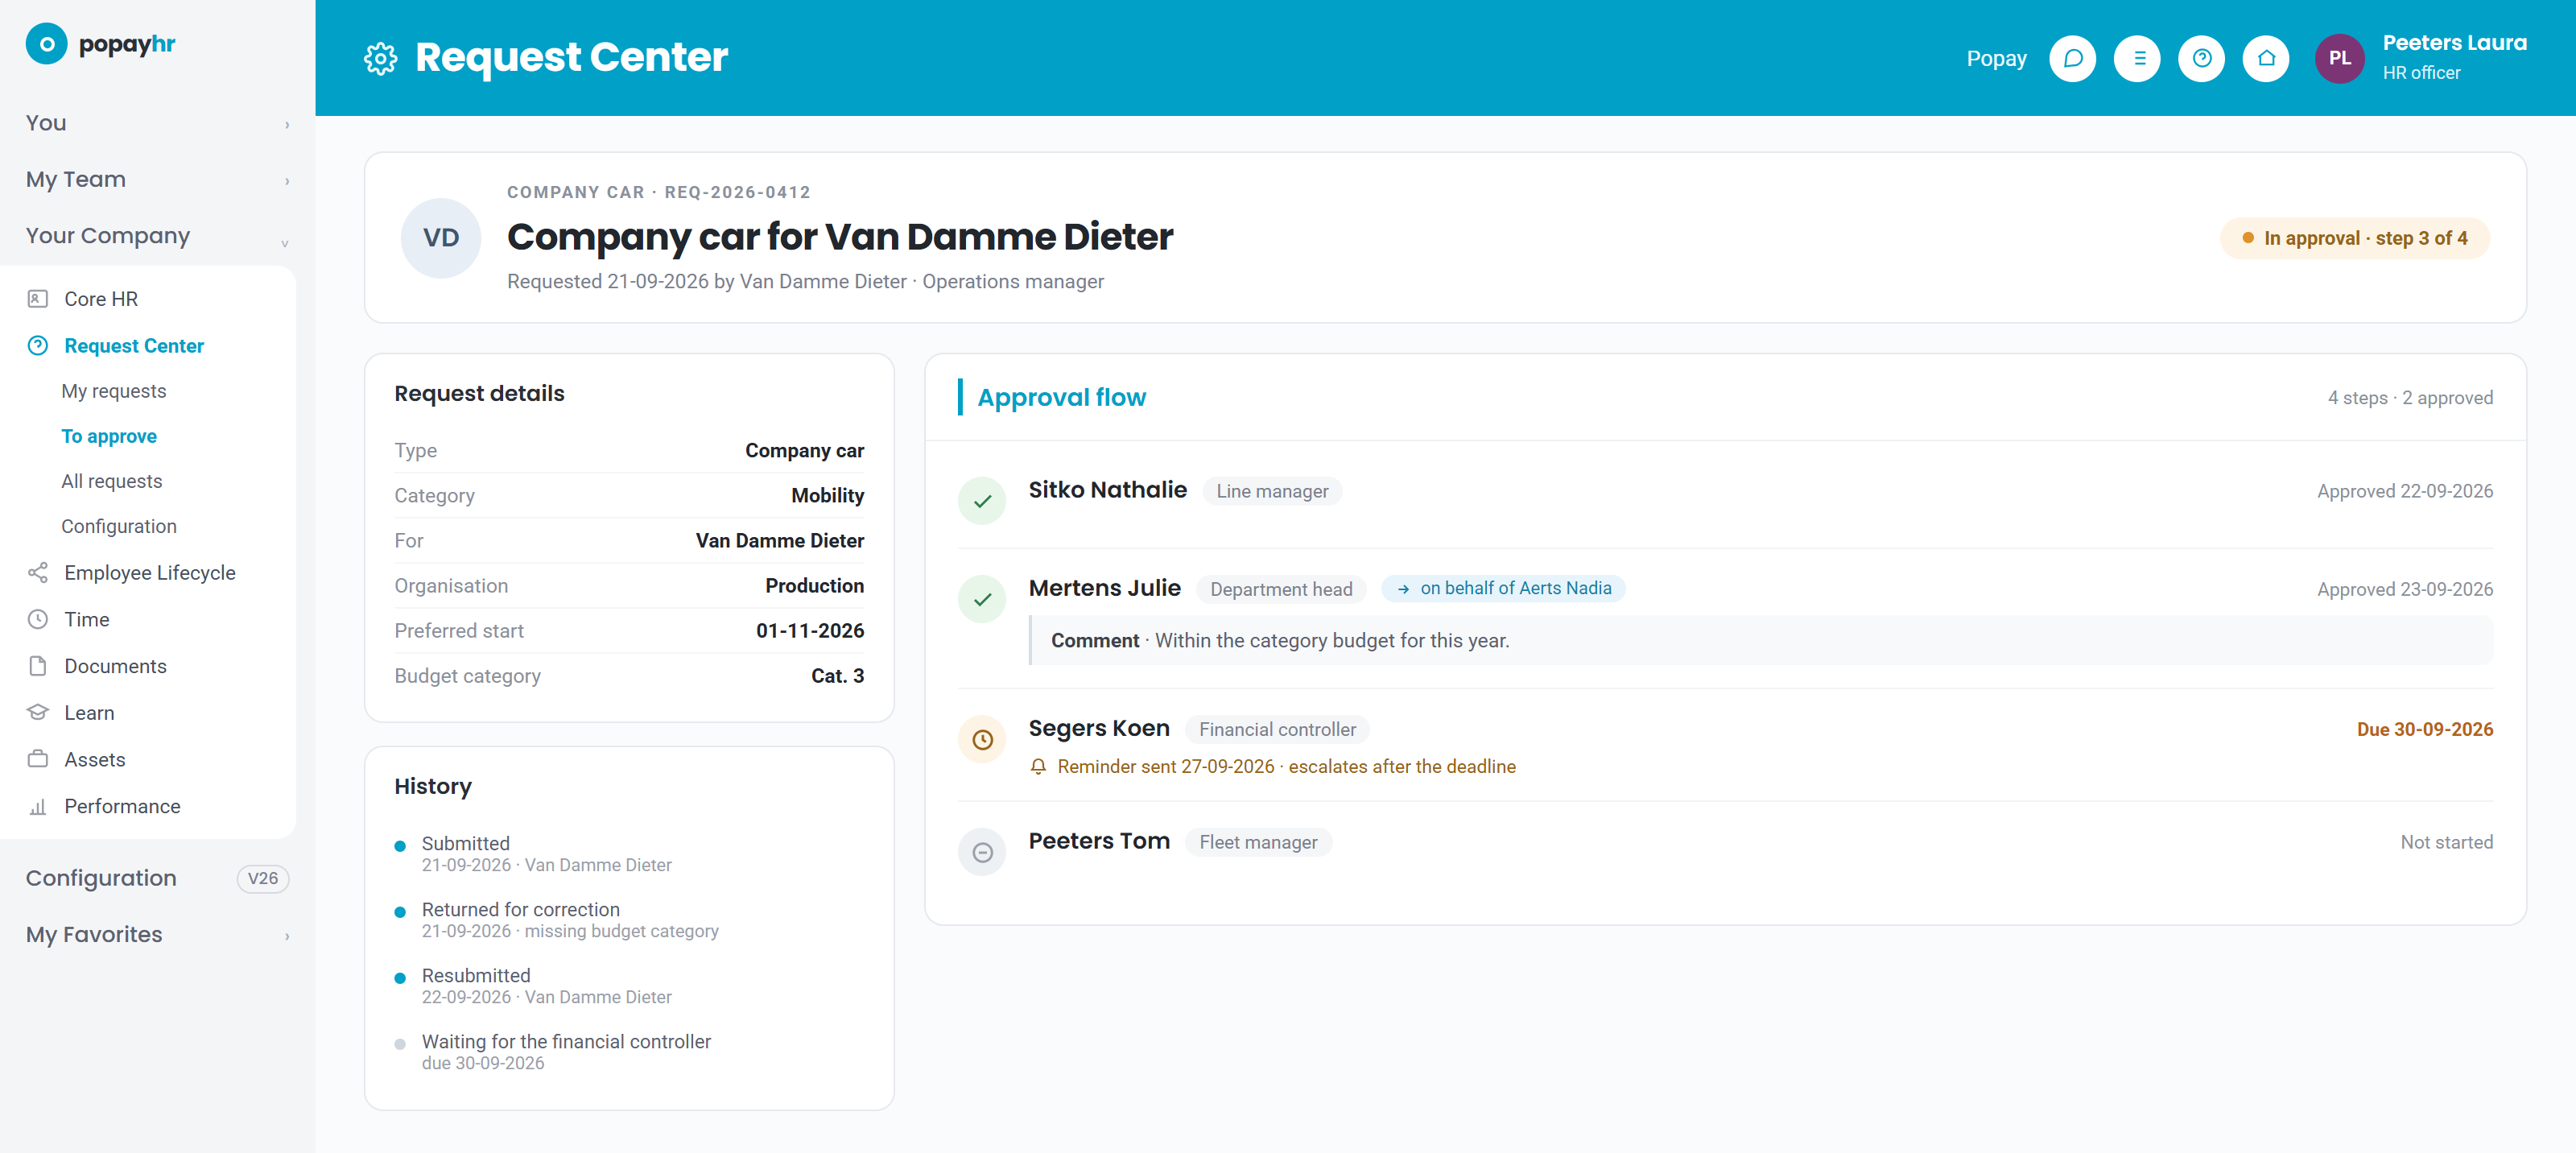Open the list menu icon in header

(x=2137, y=58)
